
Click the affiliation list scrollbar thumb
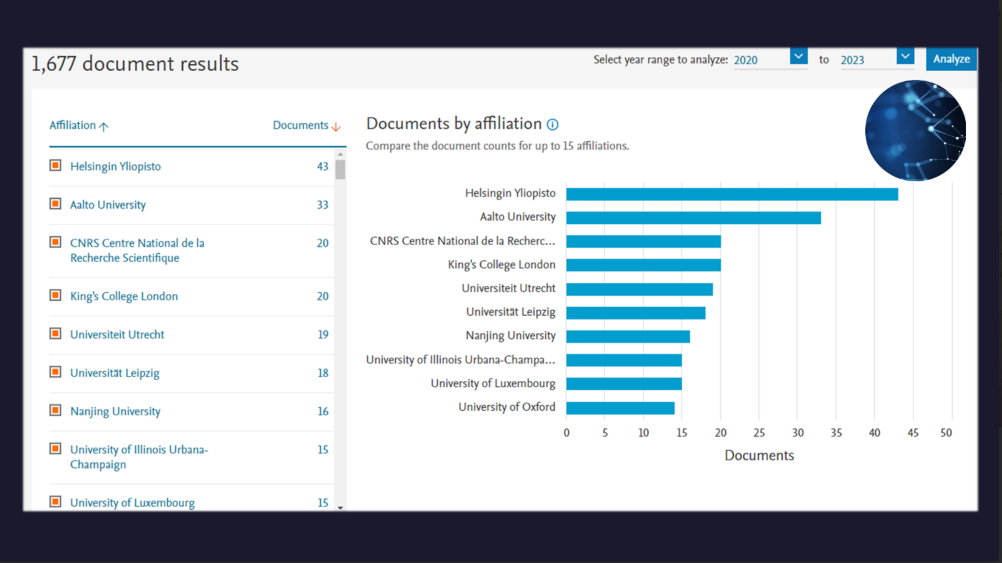point(340,169)
